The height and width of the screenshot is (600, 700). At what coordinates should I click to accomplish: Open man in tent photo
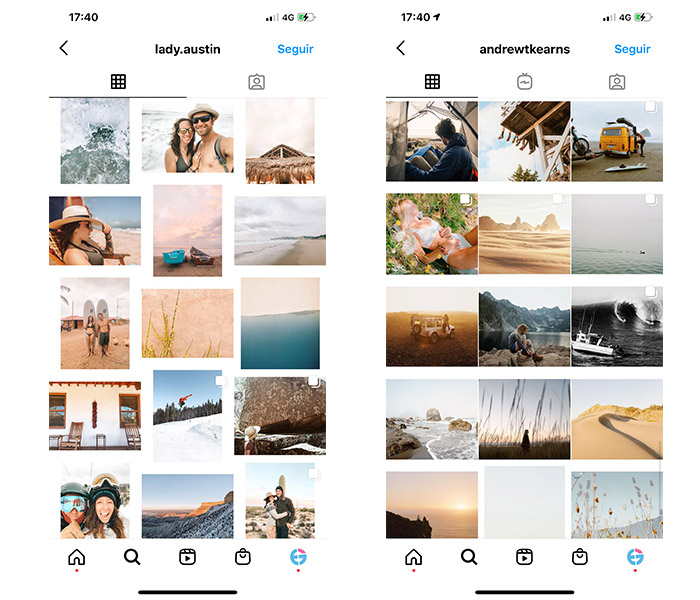click(x=432, y=141)
